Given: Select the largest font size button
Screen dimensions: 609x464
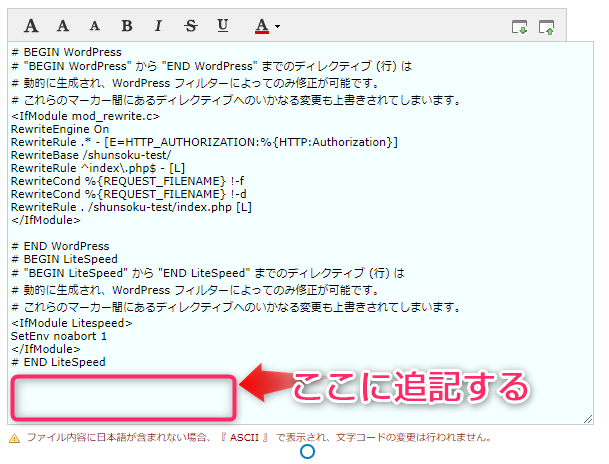Looking at the screenshot, I should [32, 25].
